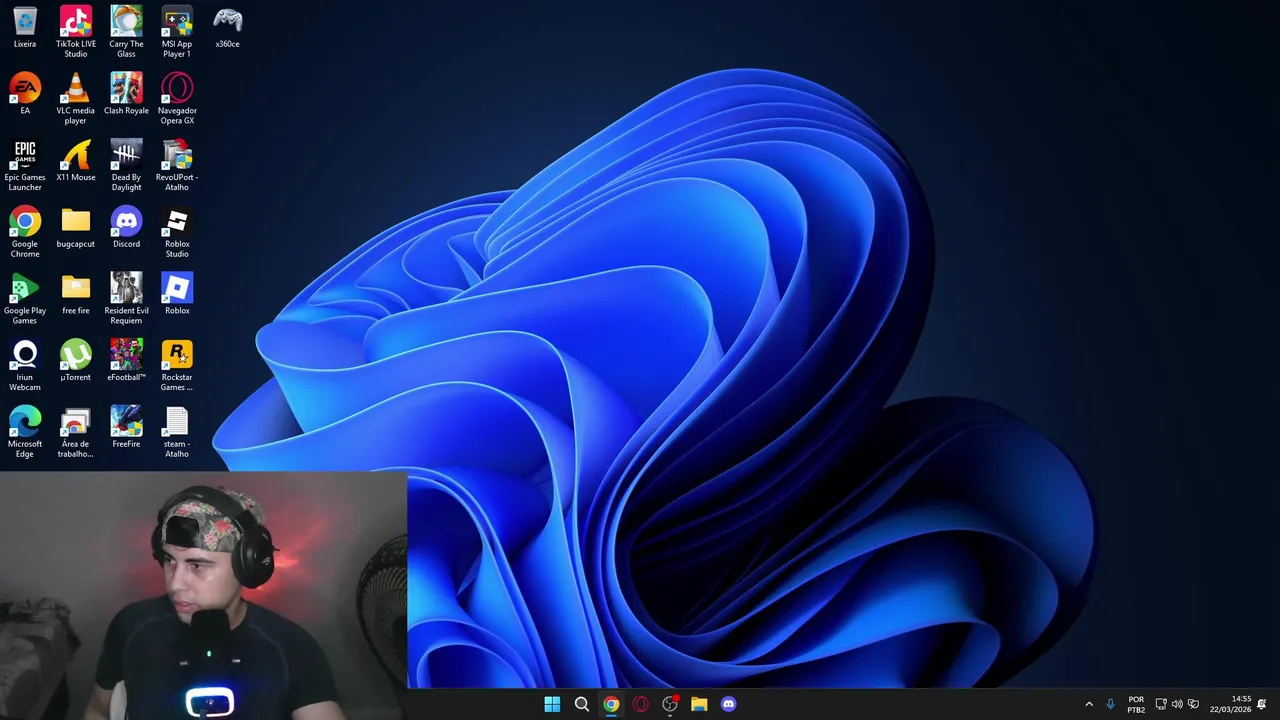Click the Discord desktop shortcut
The width and height of the screenshot is (1280, 720).
[126, 227]
